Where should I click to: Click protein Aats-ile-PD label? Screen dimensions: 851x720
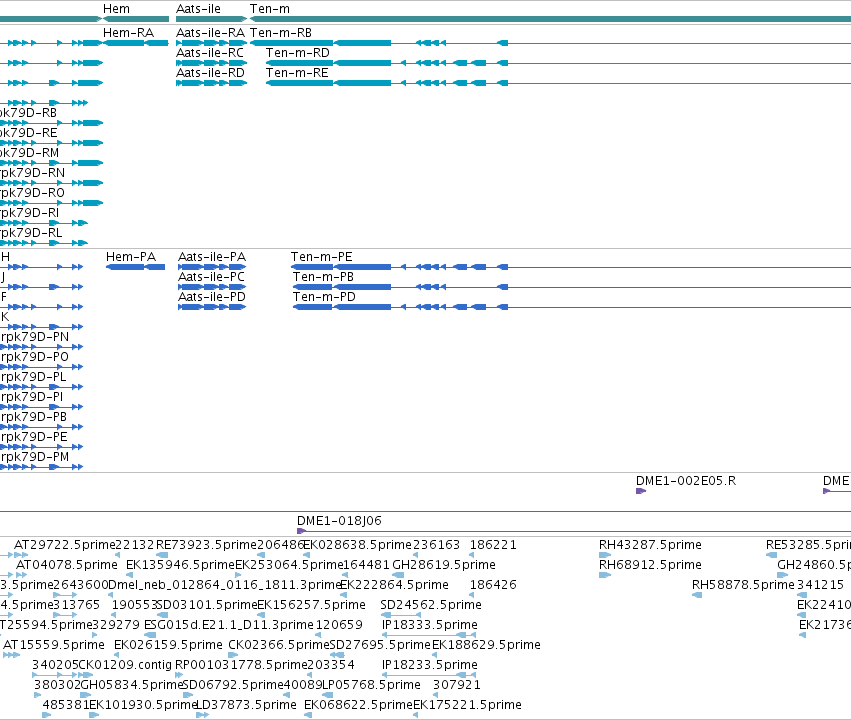[x=212, y=297]
